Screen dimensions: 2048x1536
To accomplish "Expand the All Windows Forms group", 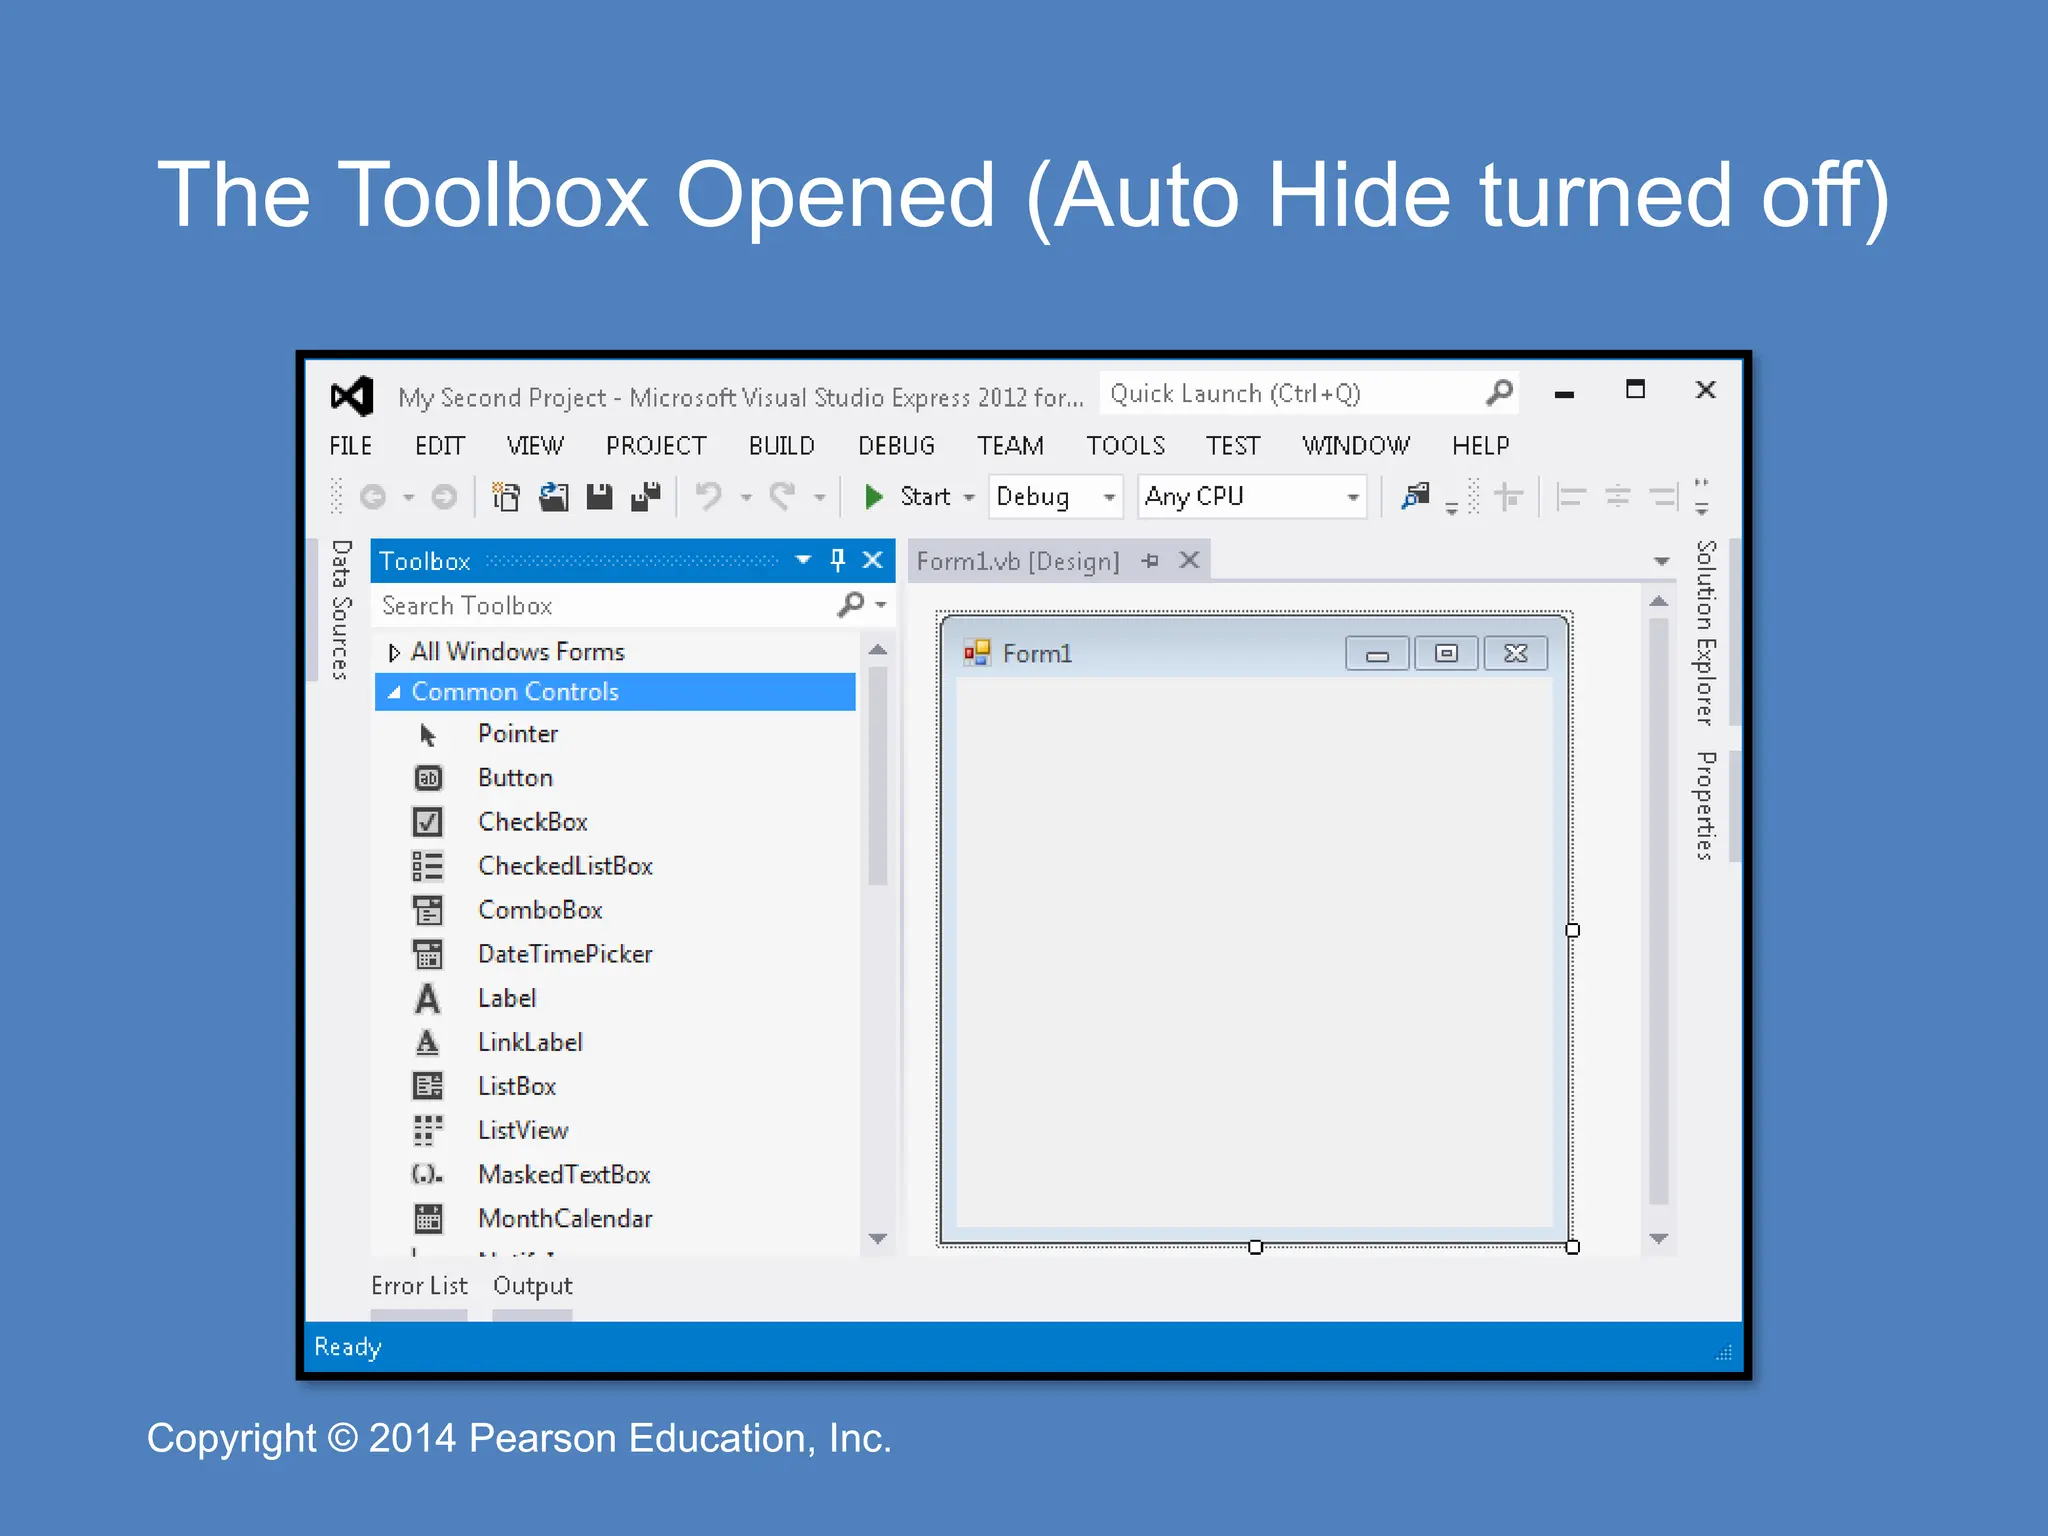I will pyautogui.click(x=394, y=653).
